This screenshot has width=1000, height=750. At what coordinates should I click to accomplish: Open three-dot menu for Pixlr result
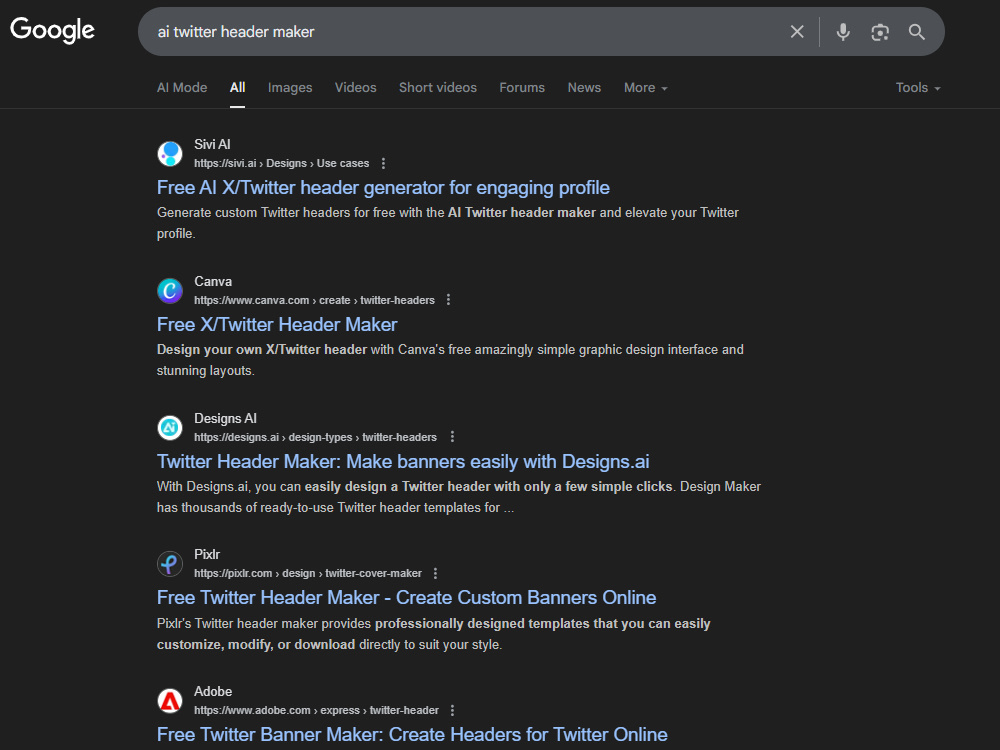tap(436, 573)
